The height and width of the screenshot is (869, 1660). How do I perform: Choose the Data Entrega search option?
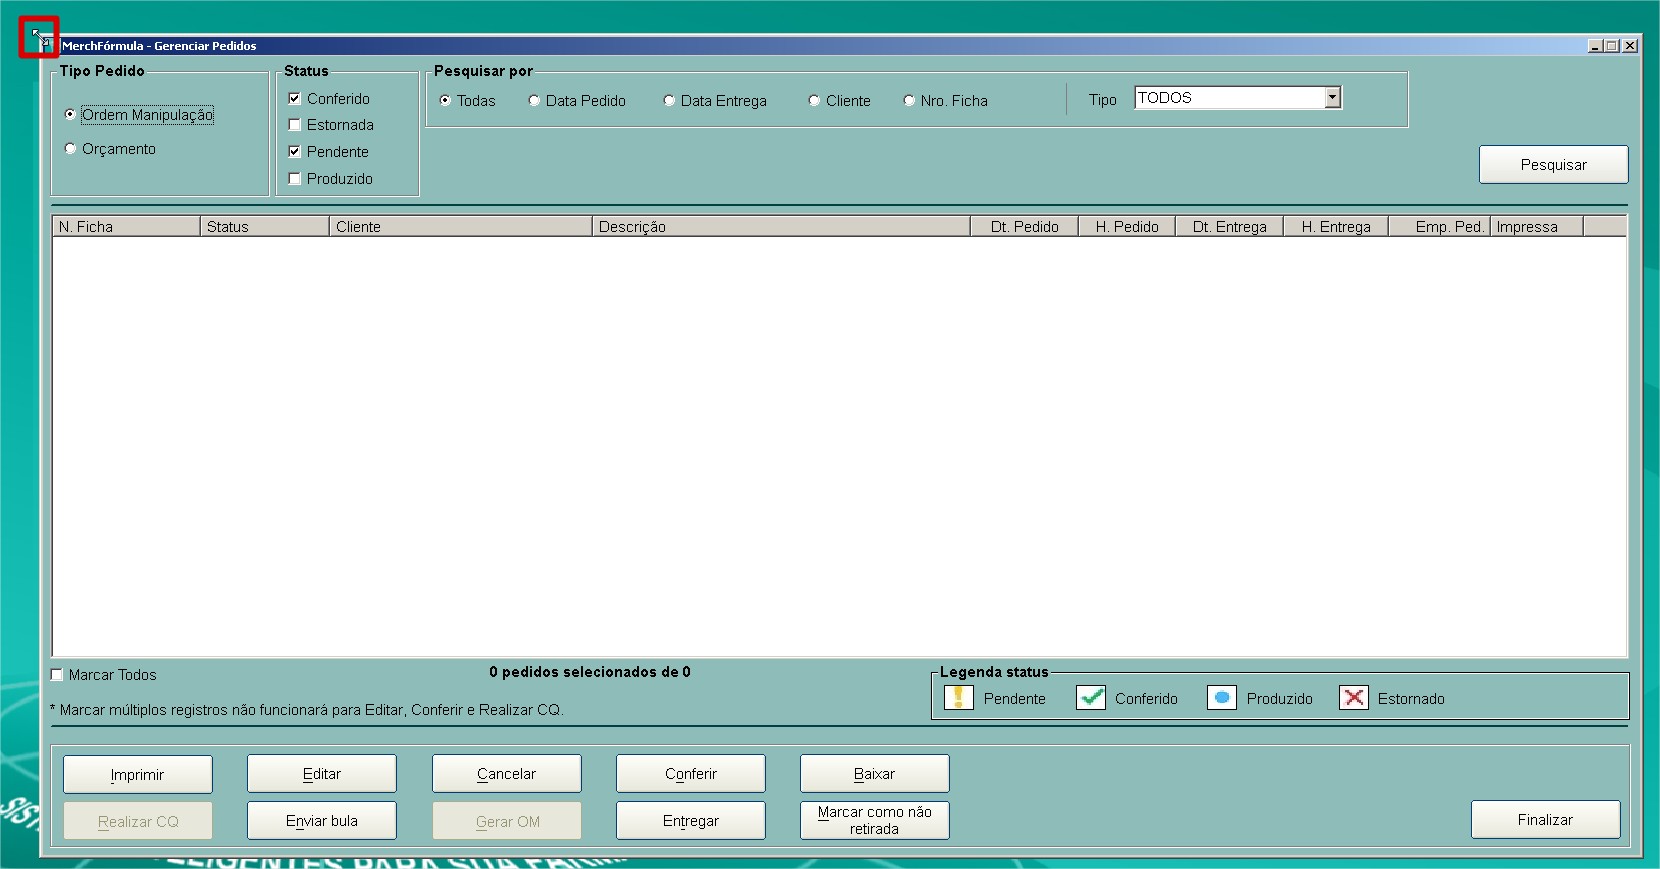pos(669,101)
